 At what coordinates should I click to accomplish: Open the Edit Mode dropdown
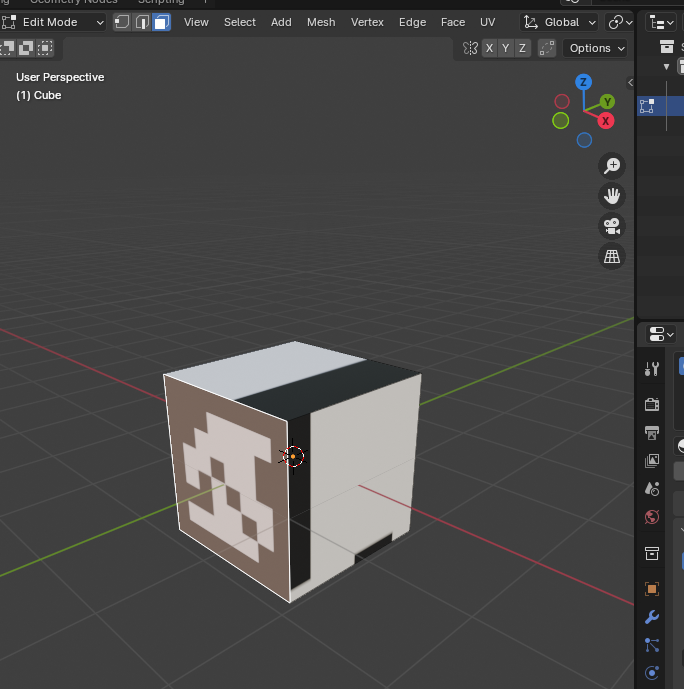[x=53, y=22]
